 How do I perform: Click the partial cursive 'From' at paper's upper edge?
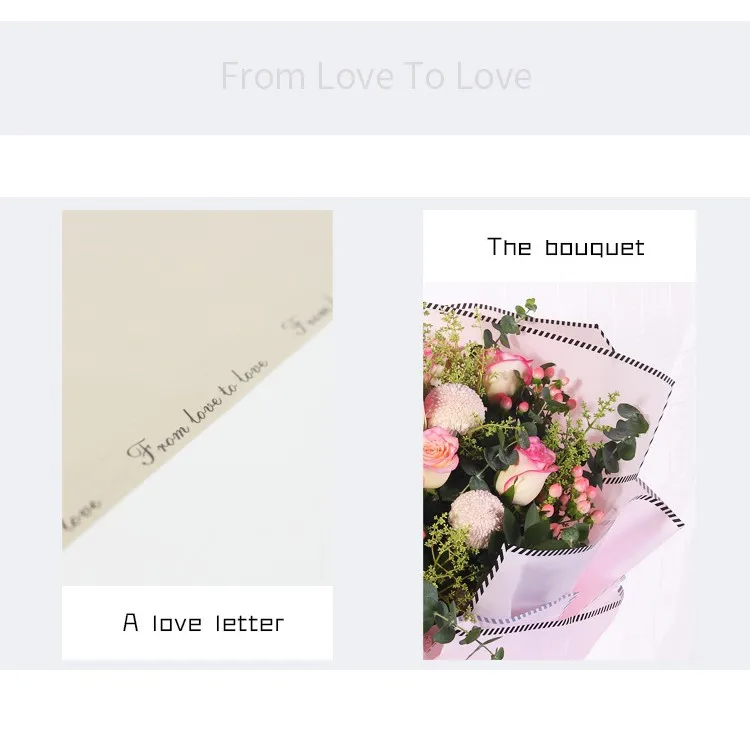pyautogui.click(x=307, y=317)
